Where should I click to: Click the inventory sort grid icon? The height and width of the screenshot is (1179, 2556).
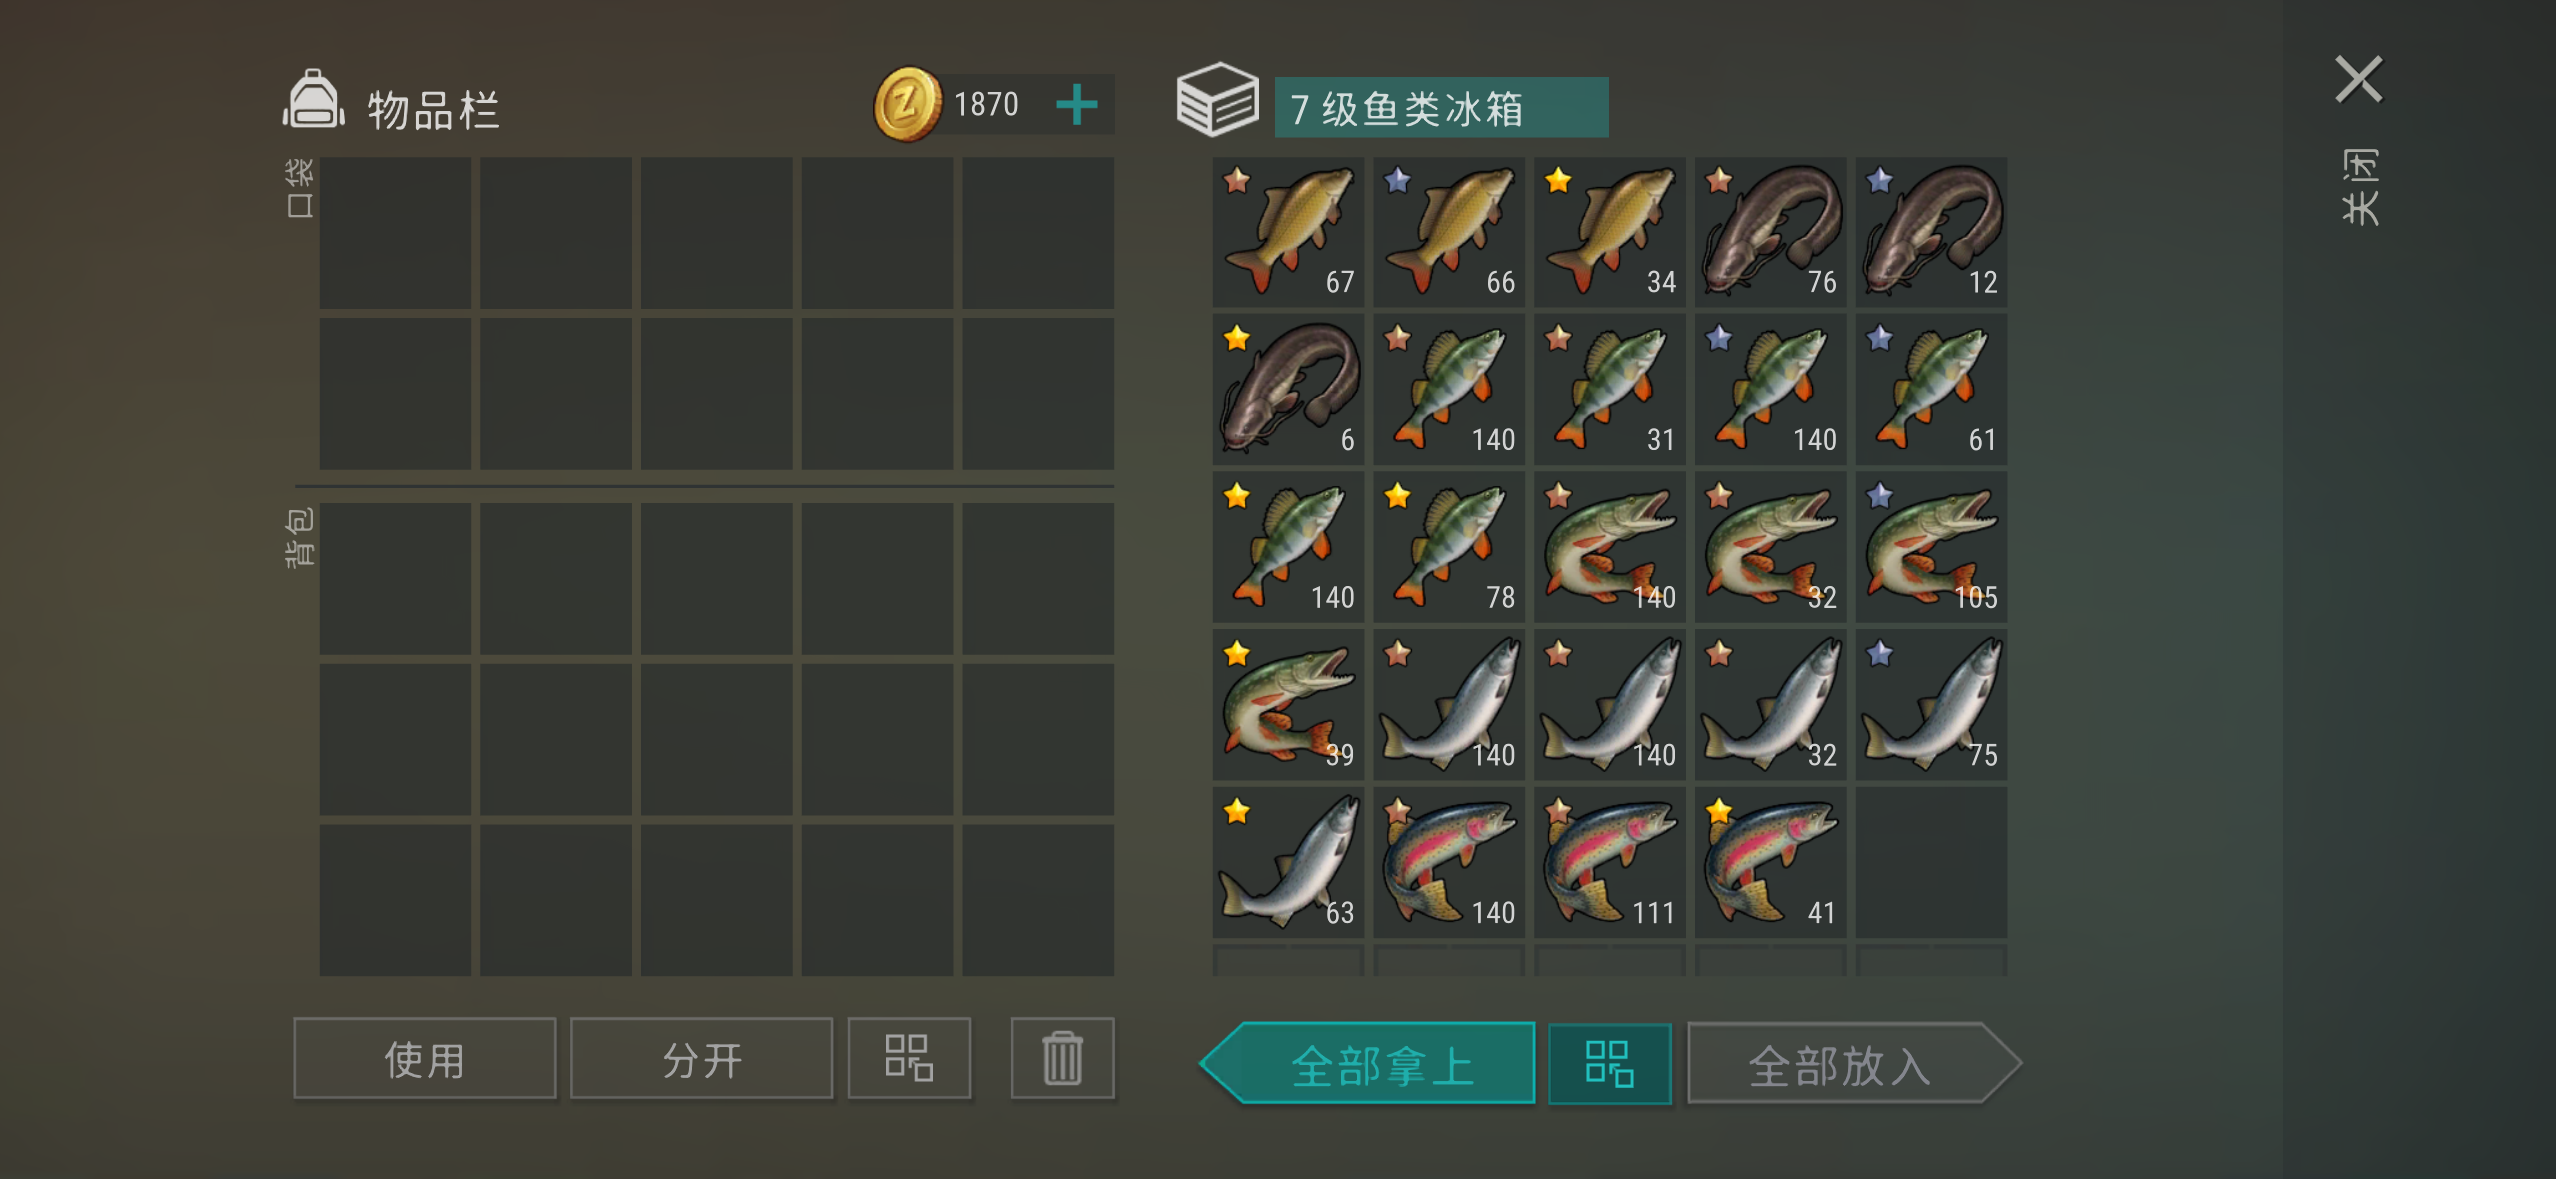click(909, 1058)
